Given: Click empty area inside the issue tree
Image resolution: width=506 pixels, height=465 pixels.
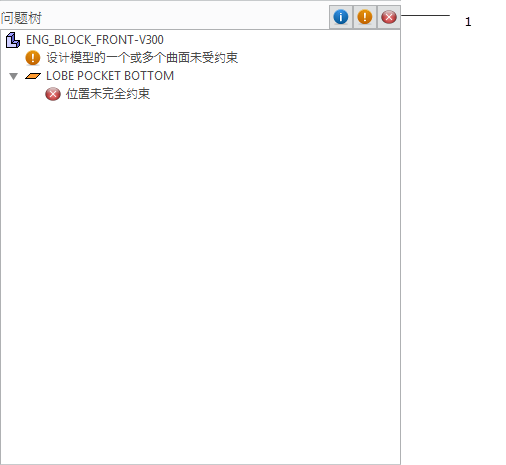Looking at the screenshot, I should [200, 267].
